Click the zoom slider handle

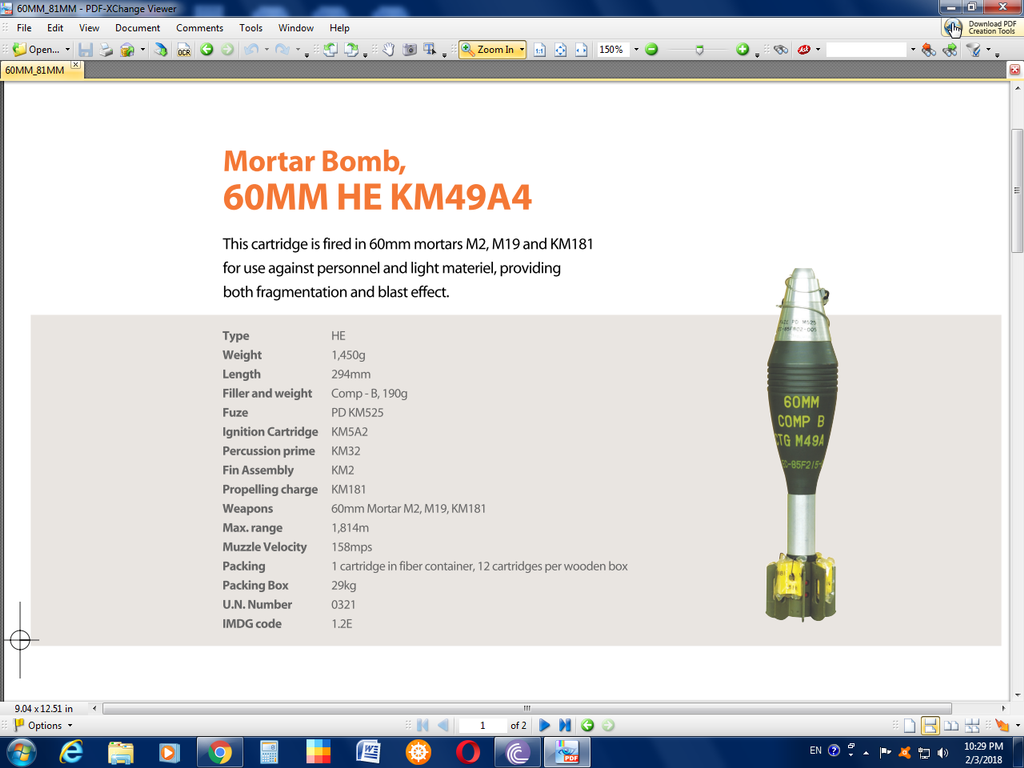click(x=699, y=50)
